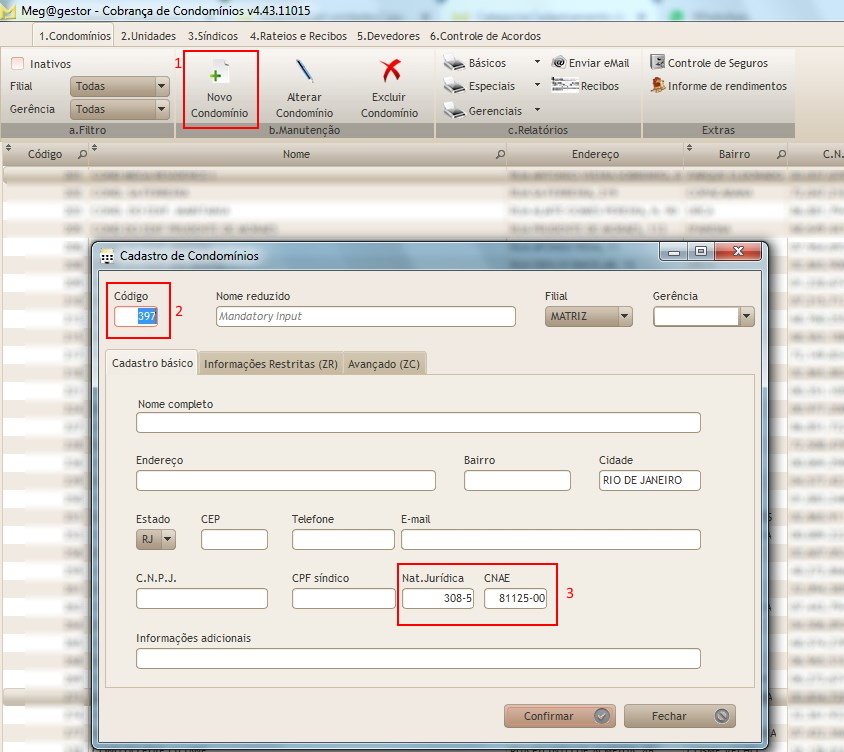Expand the Gerenciais reports arrow
844x752 pixels.
(537, 110)
